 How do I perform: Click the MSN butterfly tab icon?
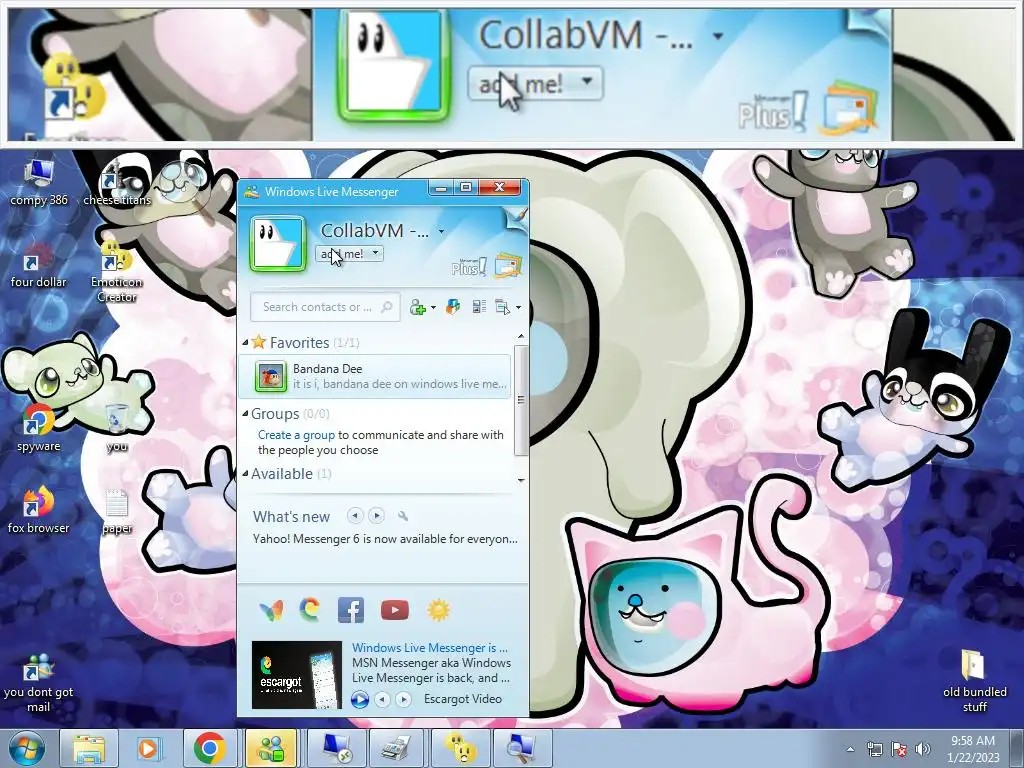coord(271,610)
